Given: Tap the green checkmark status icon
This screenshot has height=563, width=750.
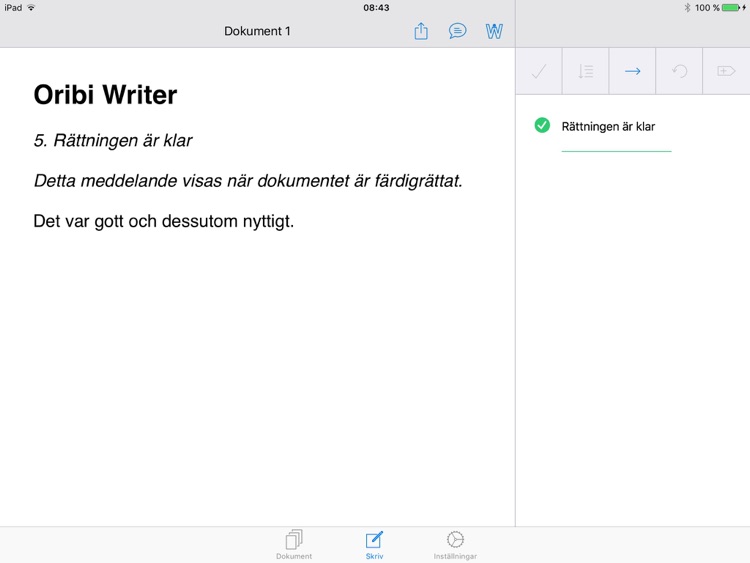Looking at the screenshot, I should coord(542,125).
